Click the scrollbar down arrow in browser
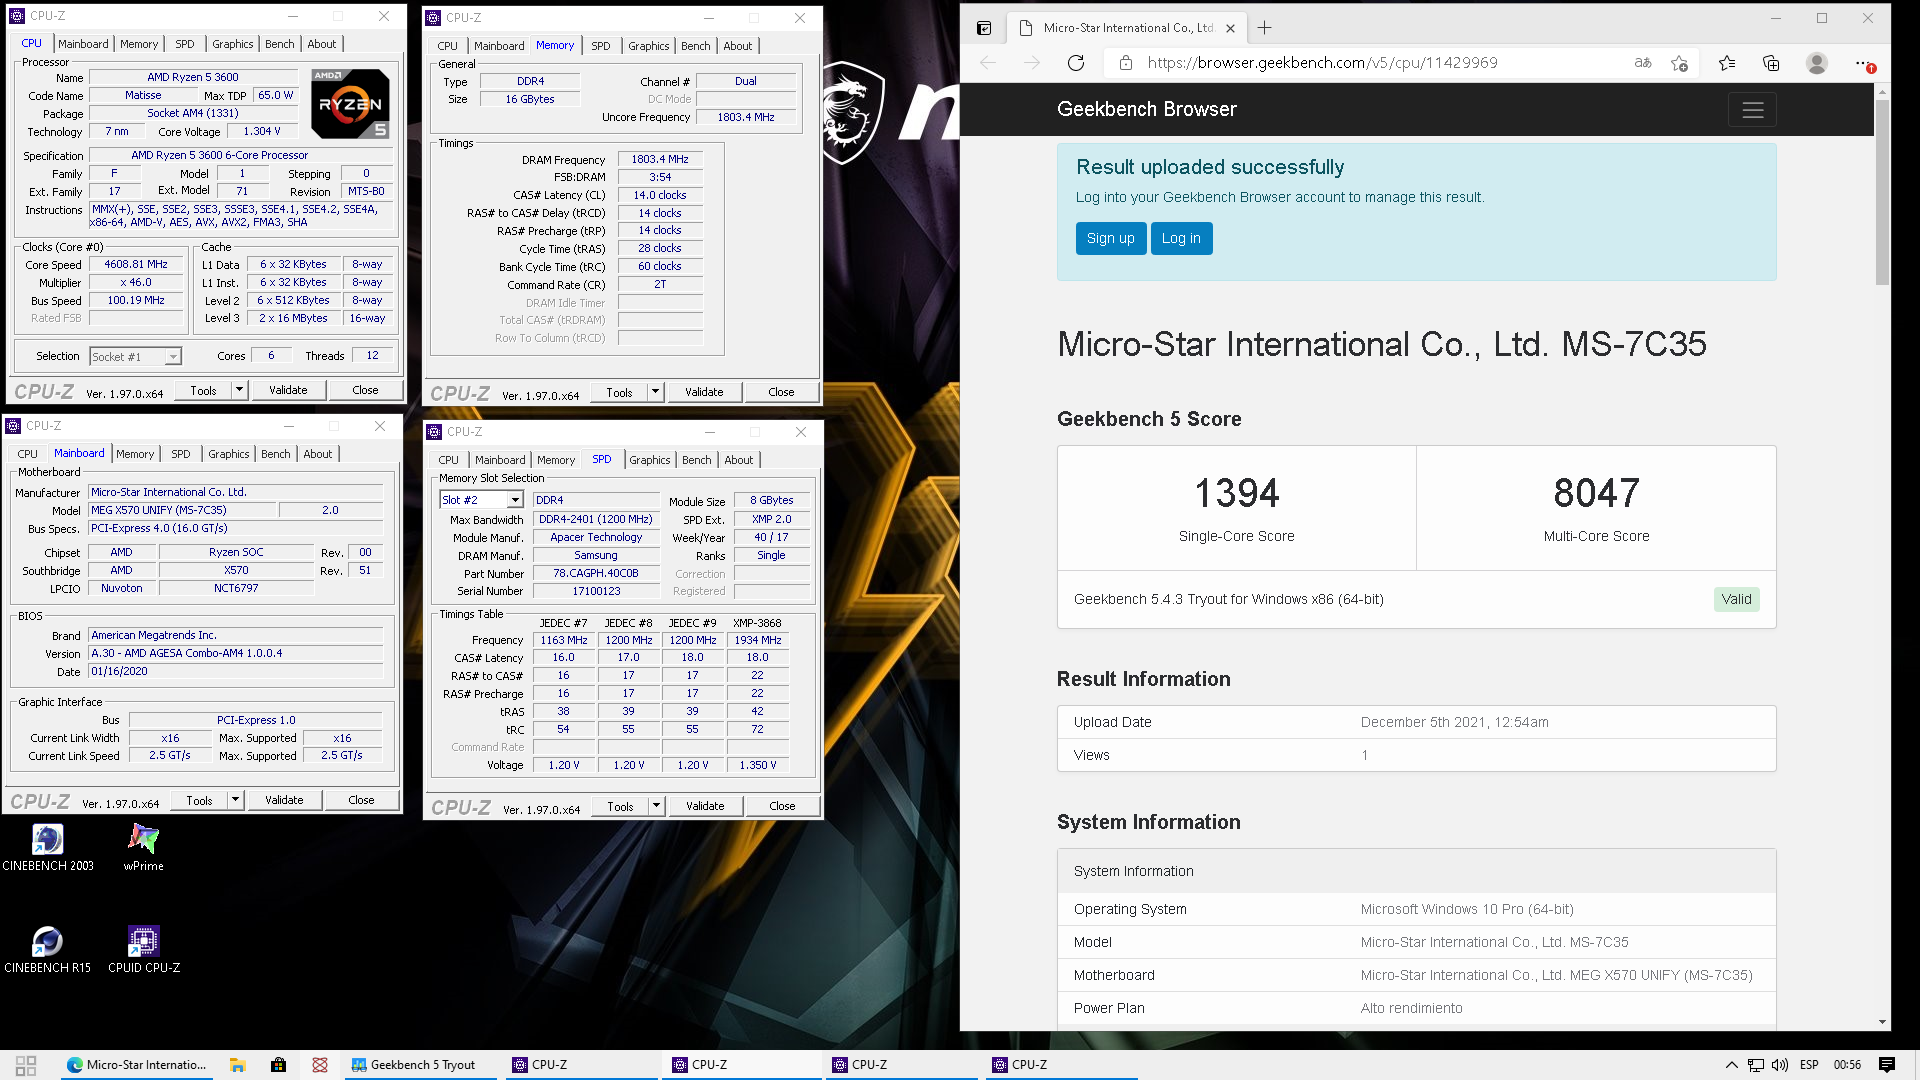Image resolution: width=1920 pixels, height=1080 pixels. [x=1882, y=1022]
